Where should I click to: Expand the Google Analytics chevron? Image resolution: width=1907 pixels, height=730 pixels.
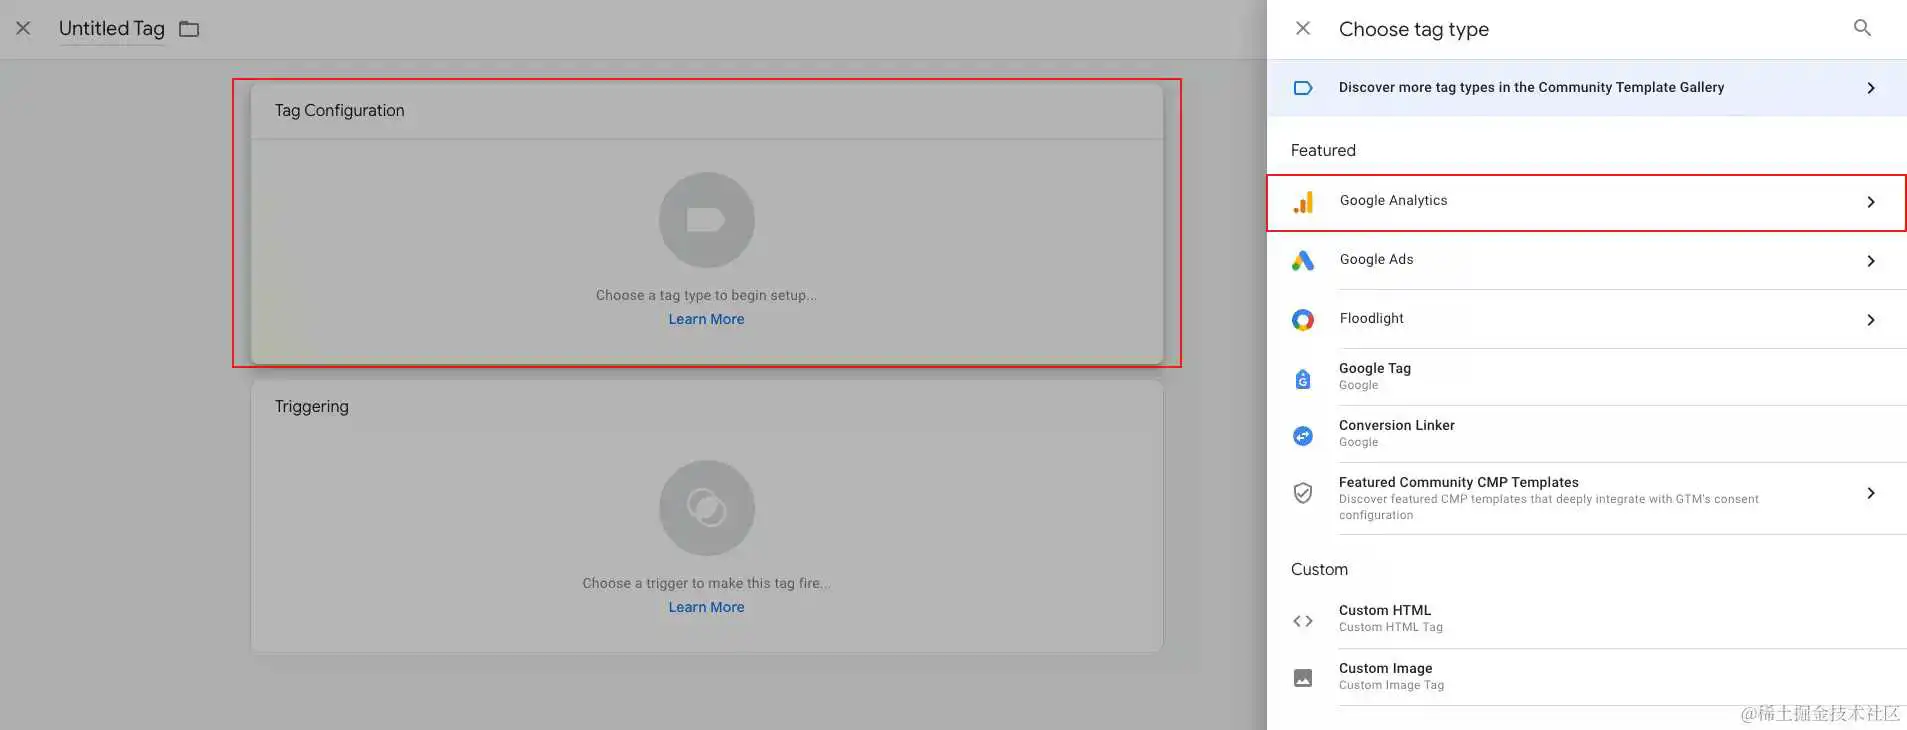tap(1871, 202)
